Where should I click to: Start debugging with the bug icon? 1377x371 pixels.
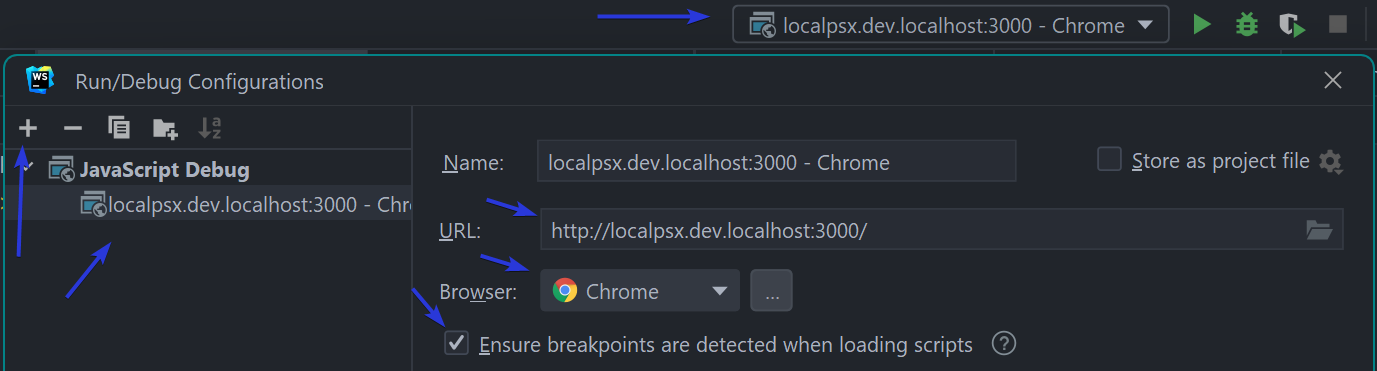(1246, 25)
